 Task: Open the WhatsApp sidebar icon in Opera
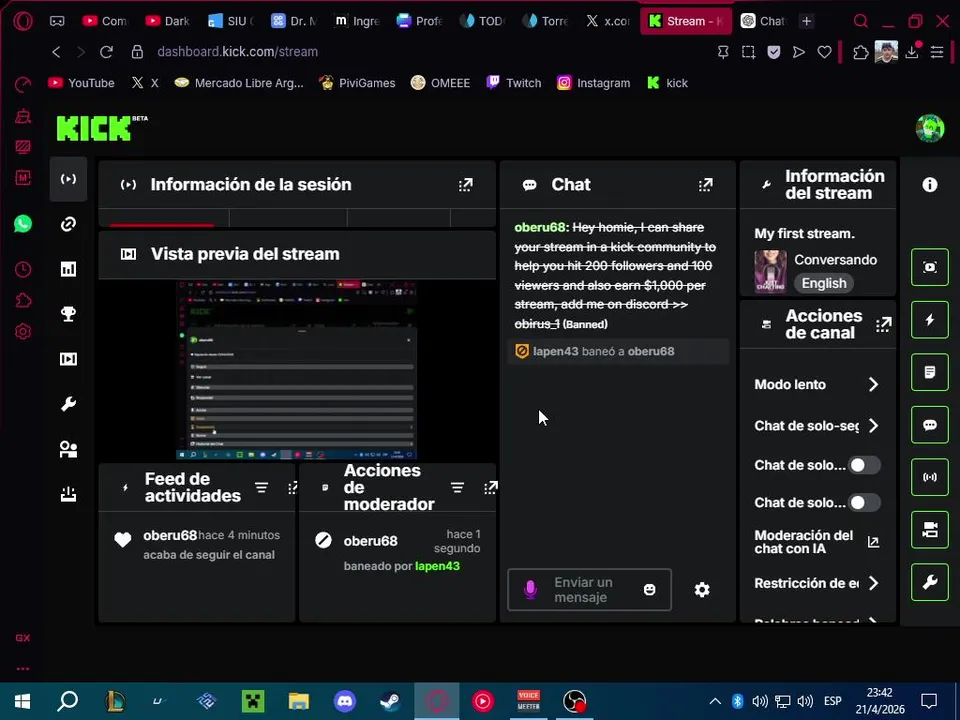[x=23, y=224]
